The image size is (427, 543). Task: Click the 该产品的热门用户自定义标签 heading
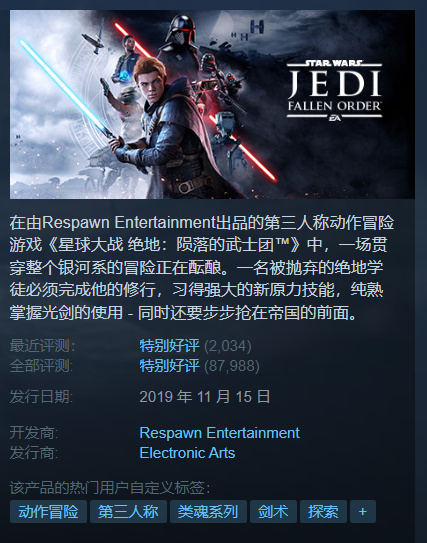coord(110,488)
